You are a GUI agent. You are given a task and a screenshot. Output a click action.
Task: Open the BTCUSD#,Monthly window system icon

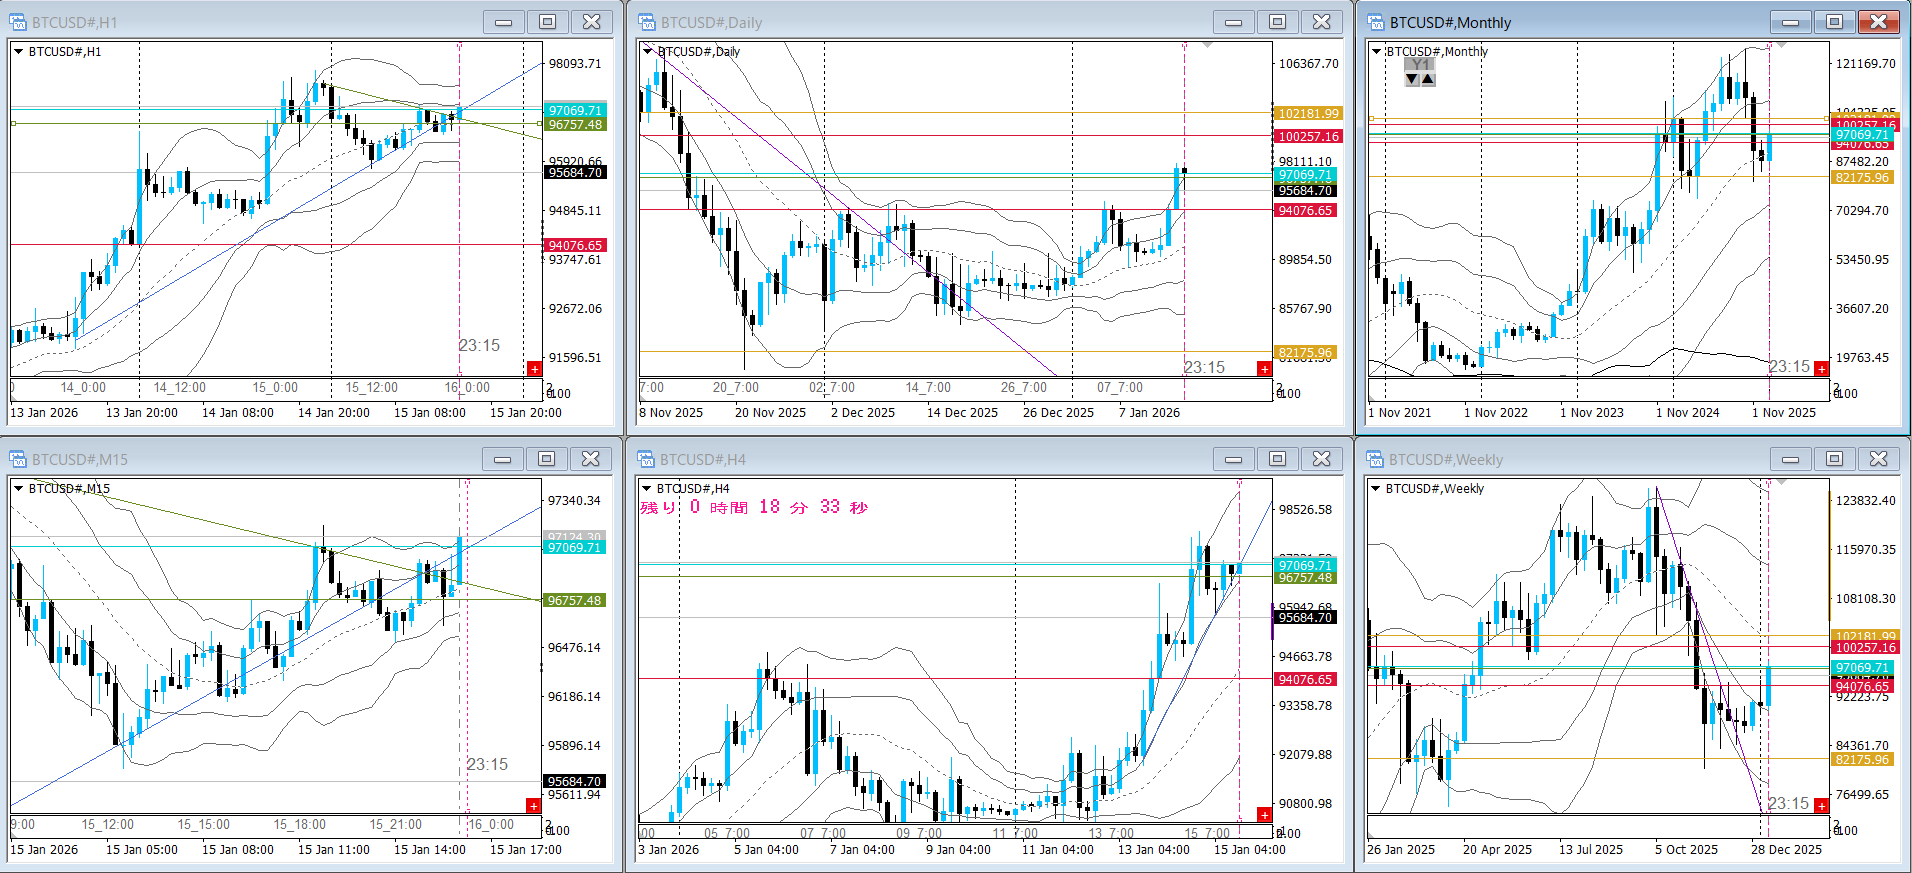(1376, 22)
